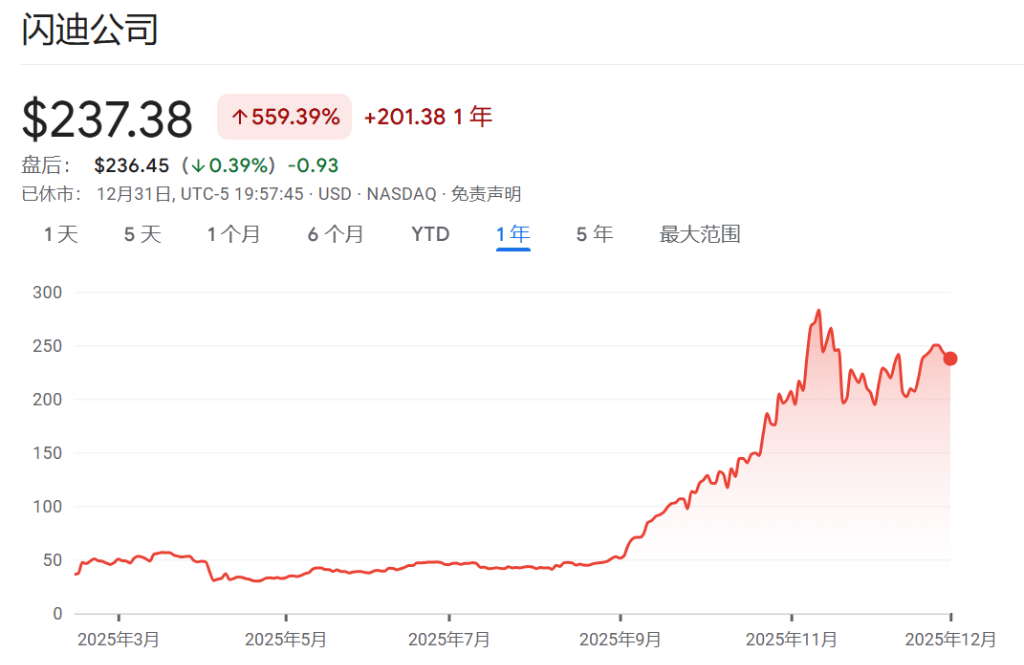Switch to the "5天" time range tab
This screenshot has height=665, width=1024.
[141, 234]
